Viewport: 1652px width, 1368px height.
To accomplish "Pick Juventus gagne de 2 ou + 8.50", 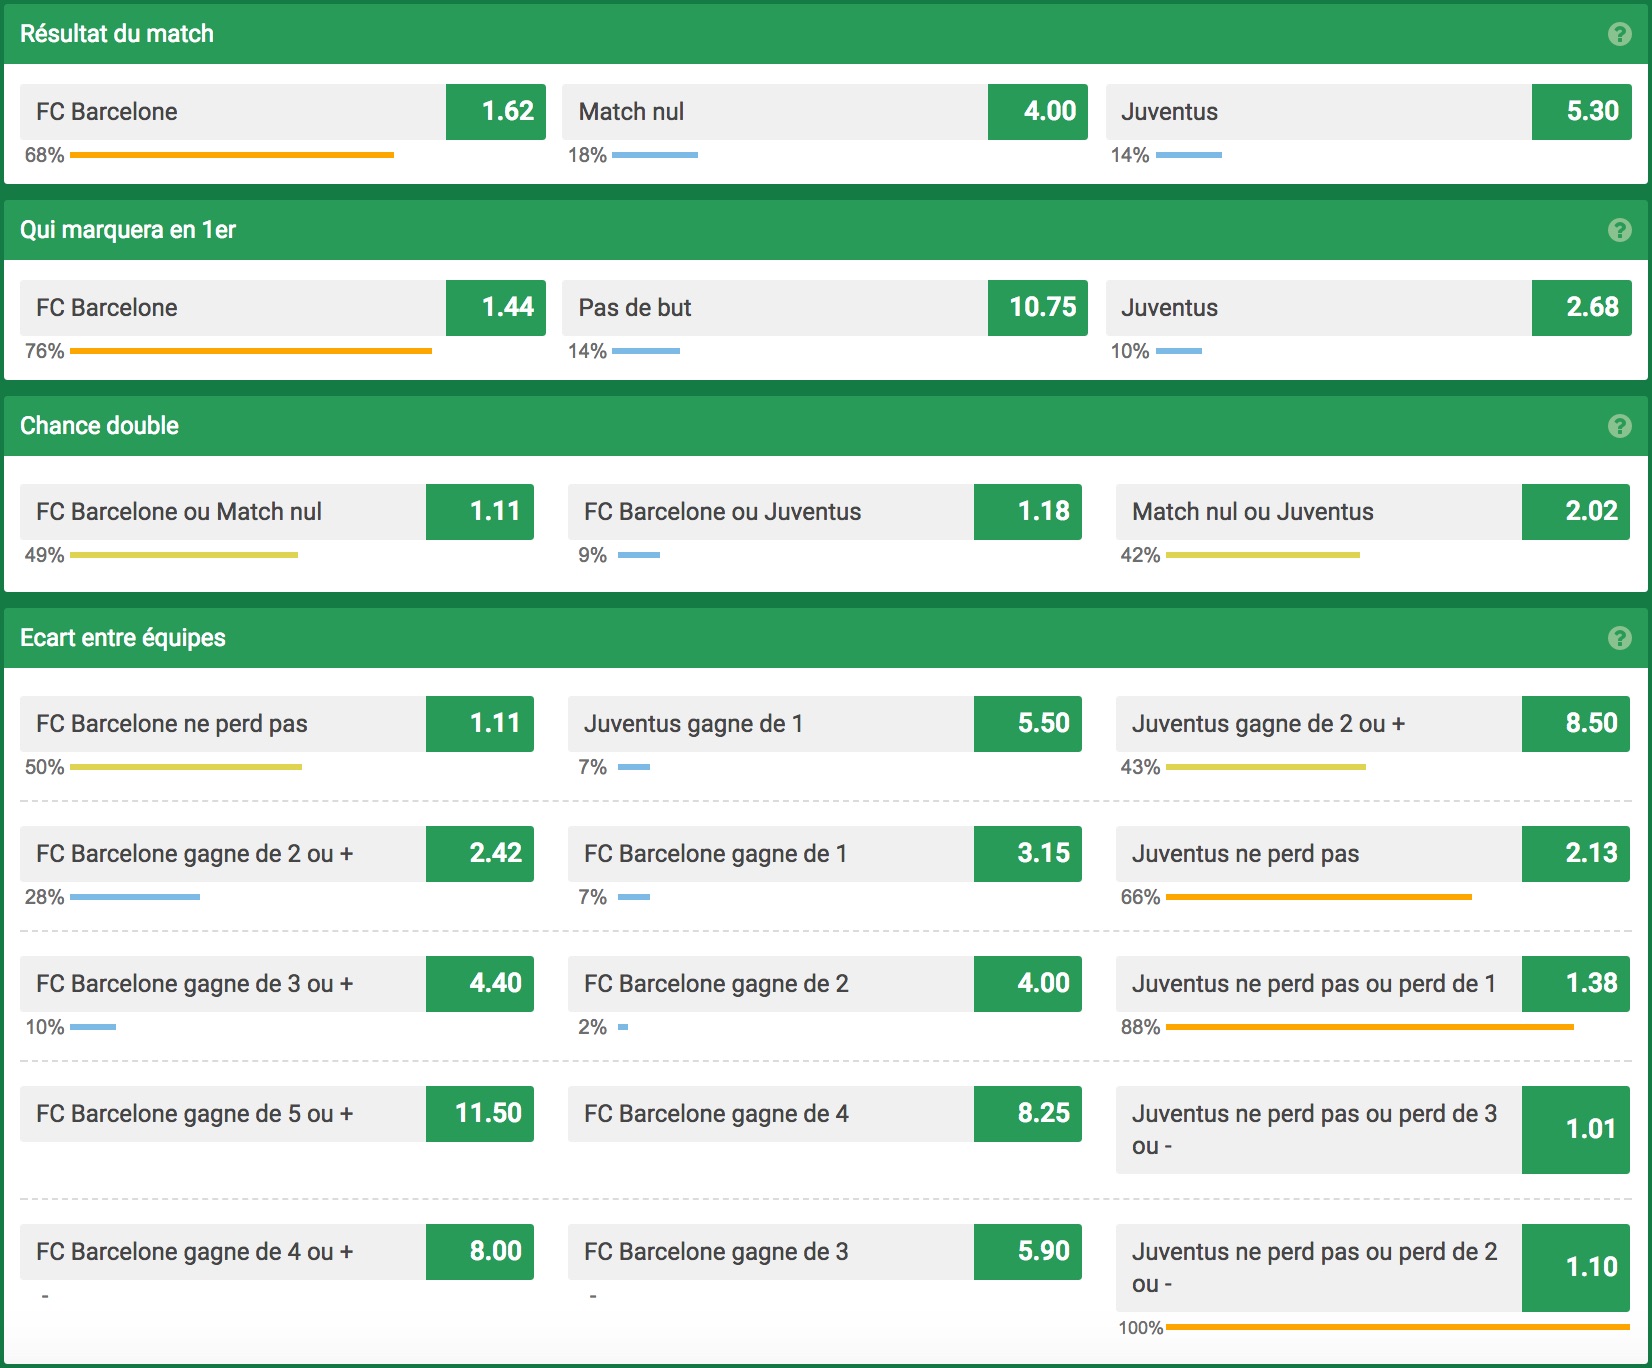I will tap(1373, 724).
